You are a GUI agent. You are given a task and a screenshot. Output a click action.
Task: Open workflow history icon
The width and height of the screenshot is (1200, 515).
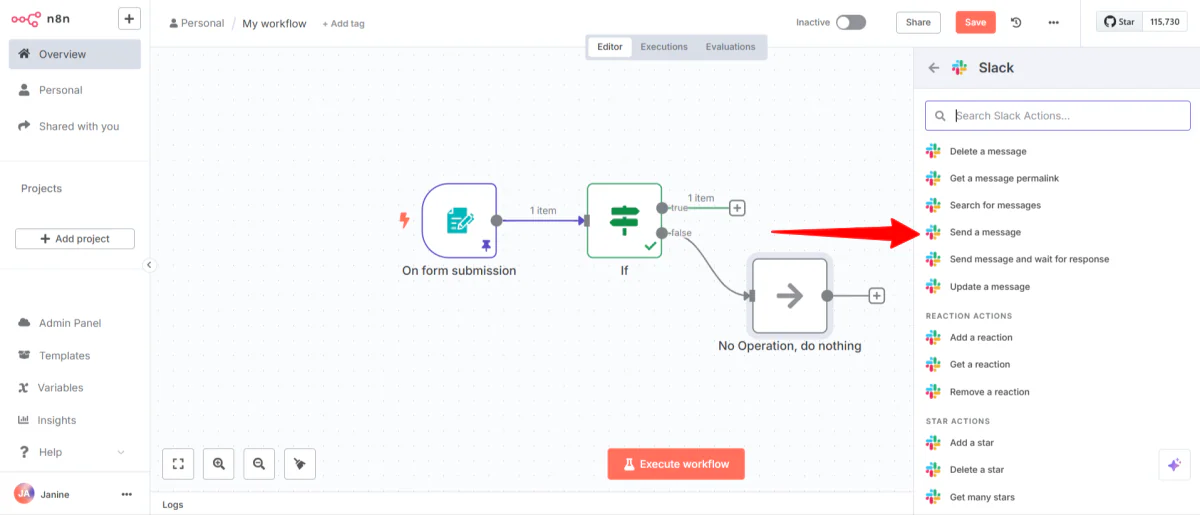[1017, 22]
